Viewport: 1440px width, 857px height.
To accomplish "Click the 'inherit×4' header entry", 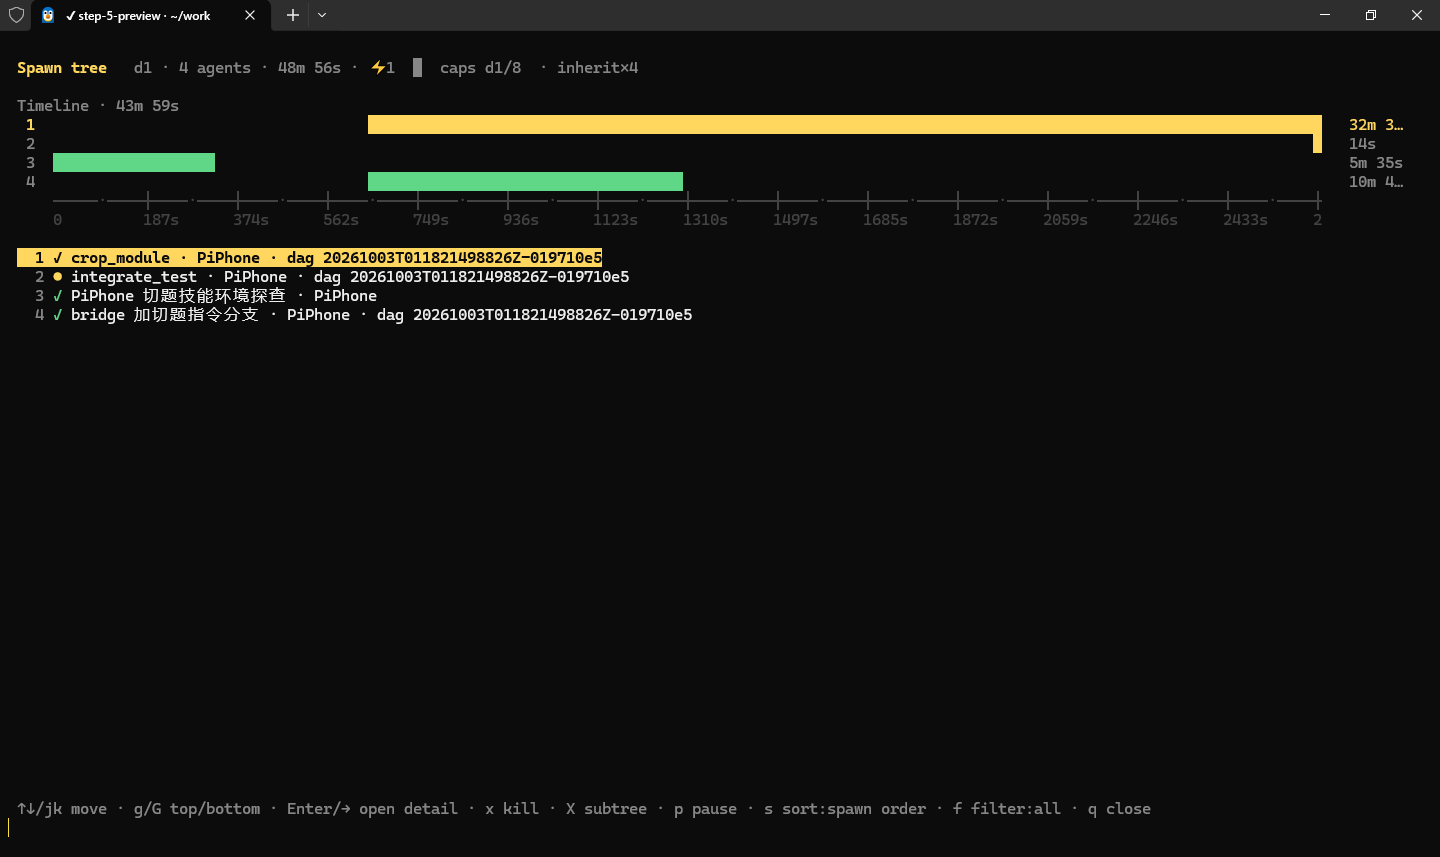I will coord(598,68).
